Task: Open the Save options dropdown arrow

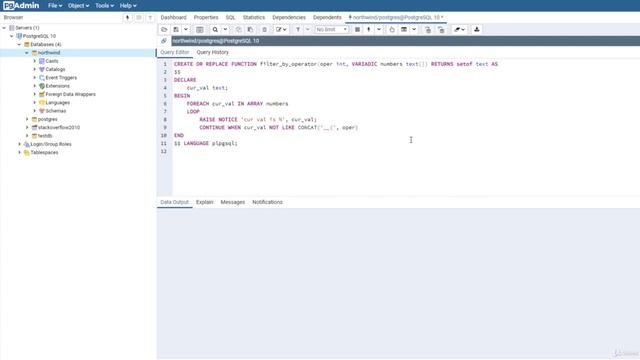Action: (186, 29)
